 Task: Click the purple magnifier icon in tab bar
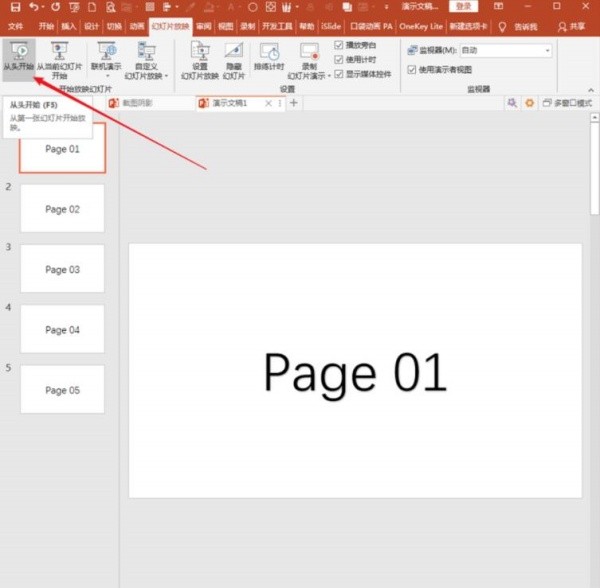click(x=512, y=103)
